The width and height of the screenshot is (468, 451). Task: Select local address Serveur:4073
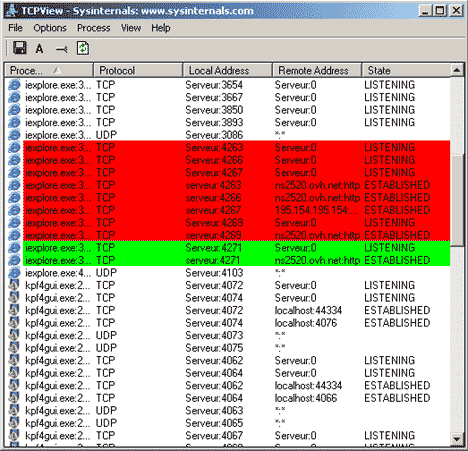click(x=214, y=335)
